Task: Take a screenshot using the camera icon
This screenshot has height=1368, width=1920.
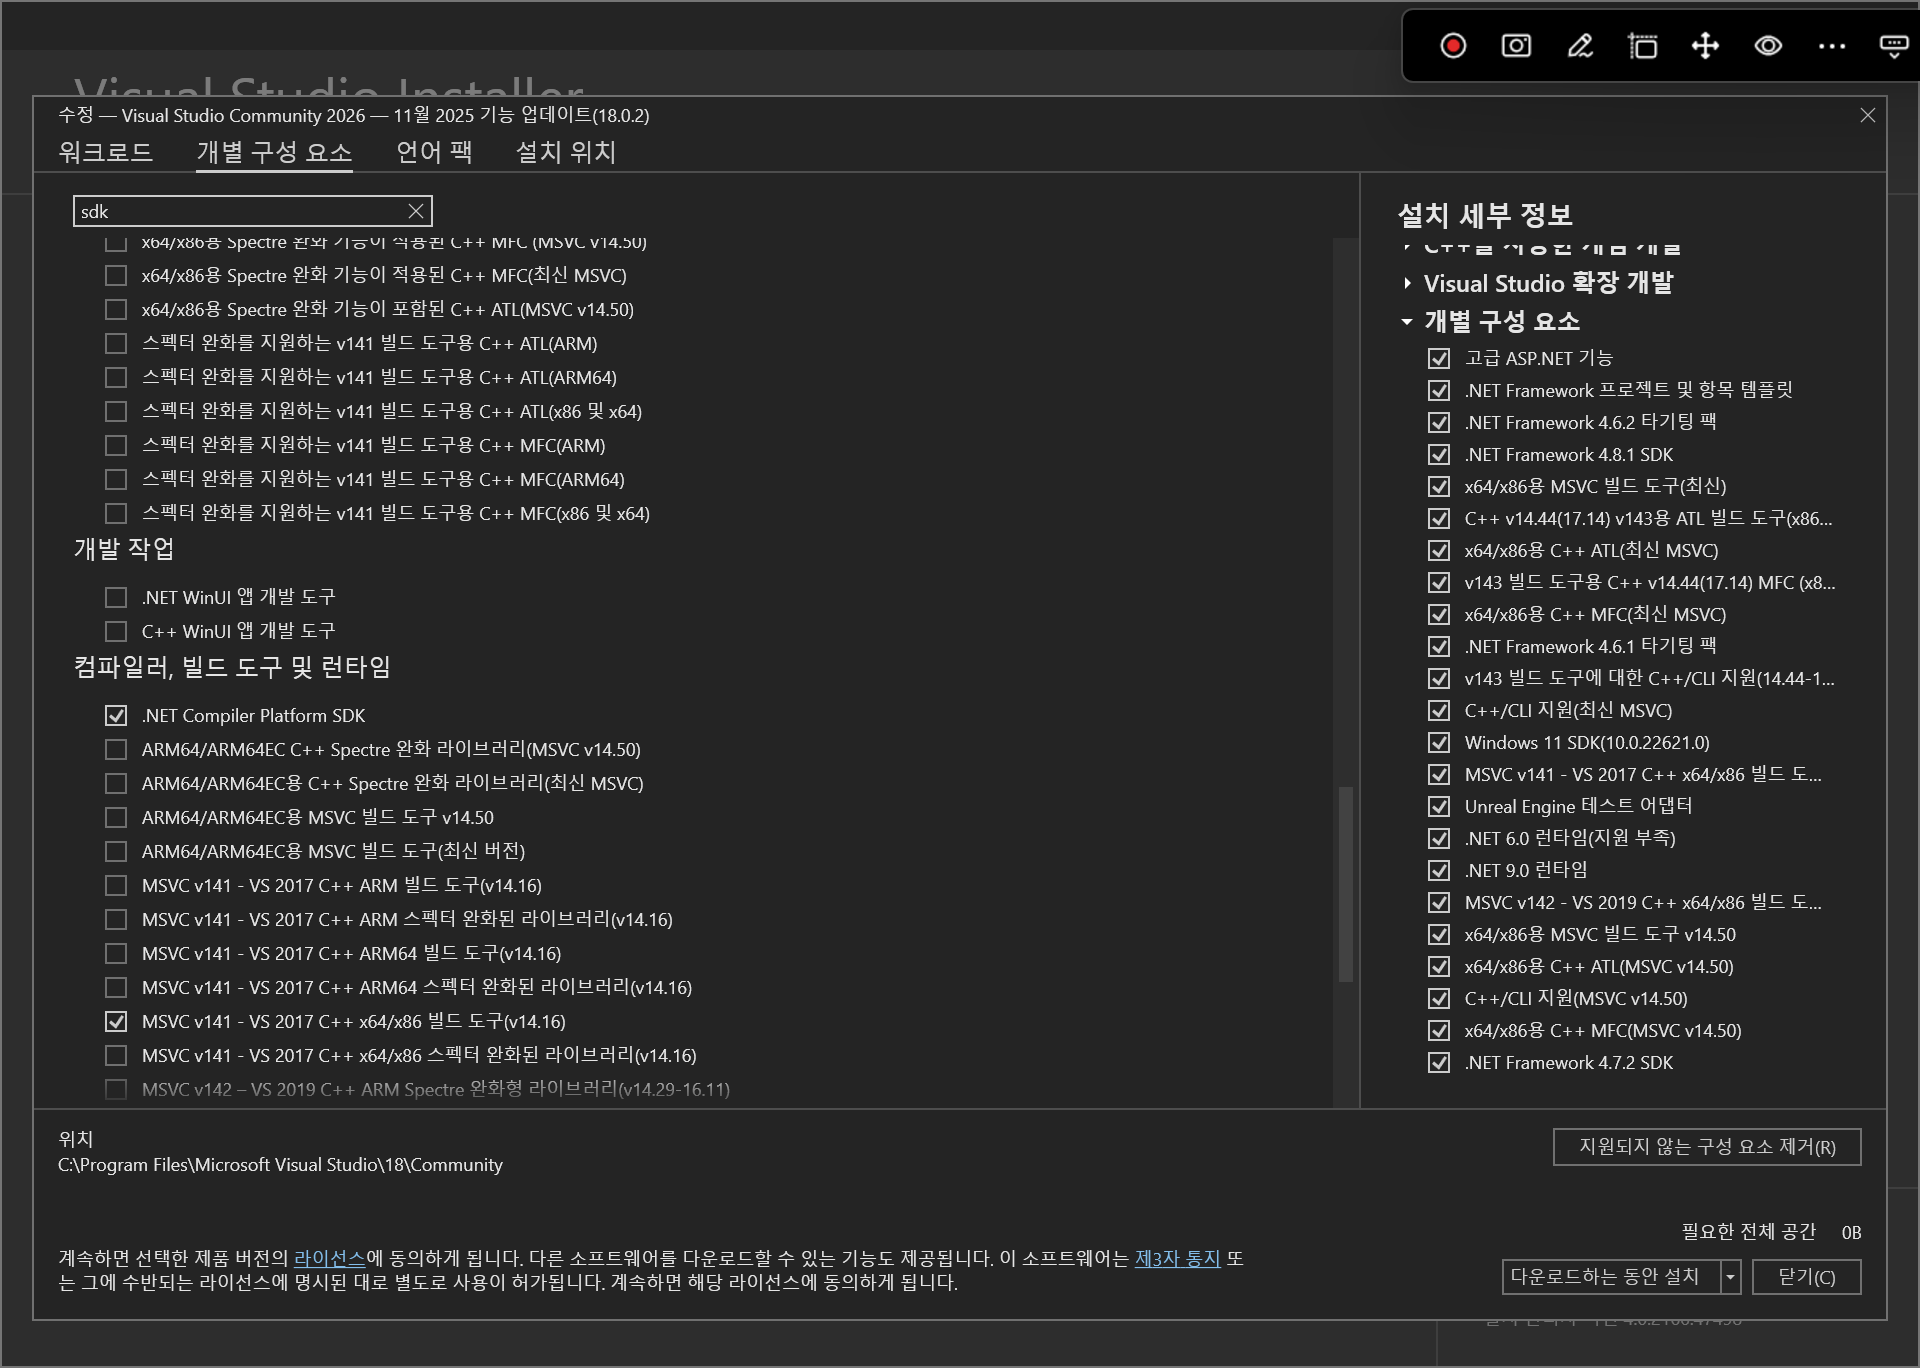Action: click(1514, 47)
